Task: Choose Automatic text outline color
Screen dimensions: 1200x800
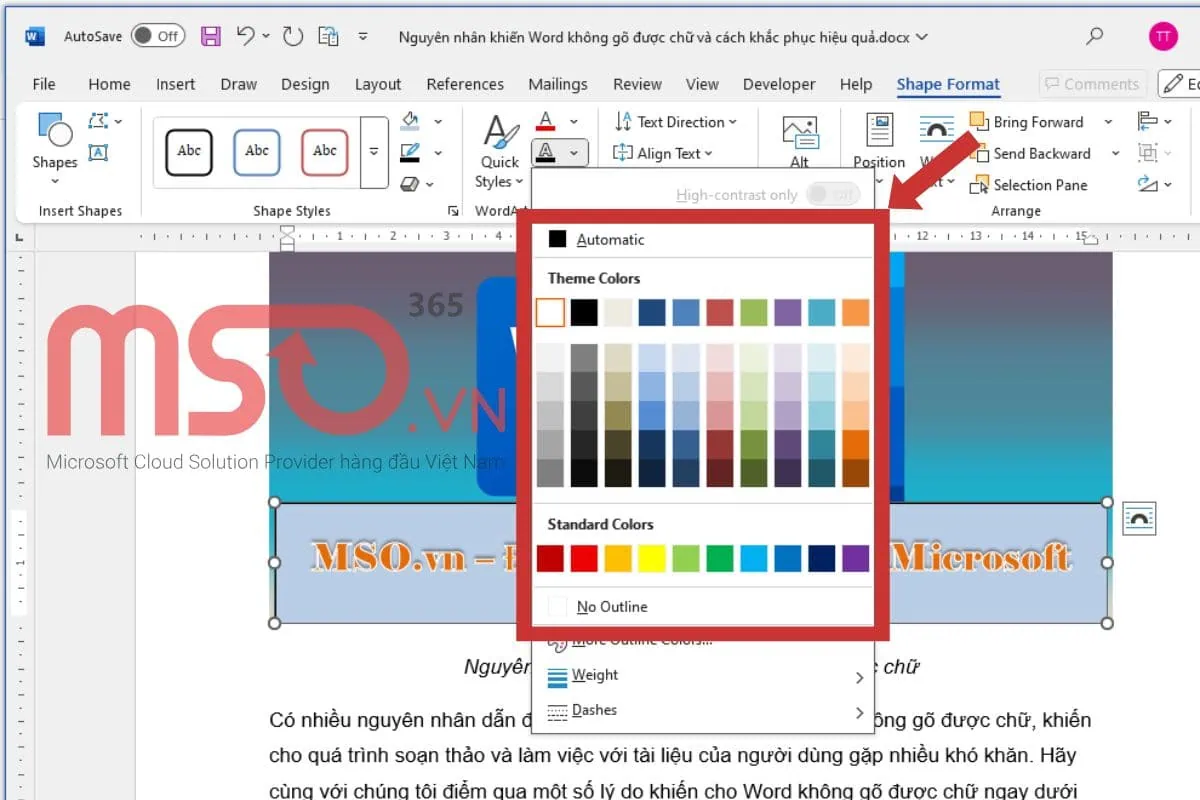Action: (610, 239)
